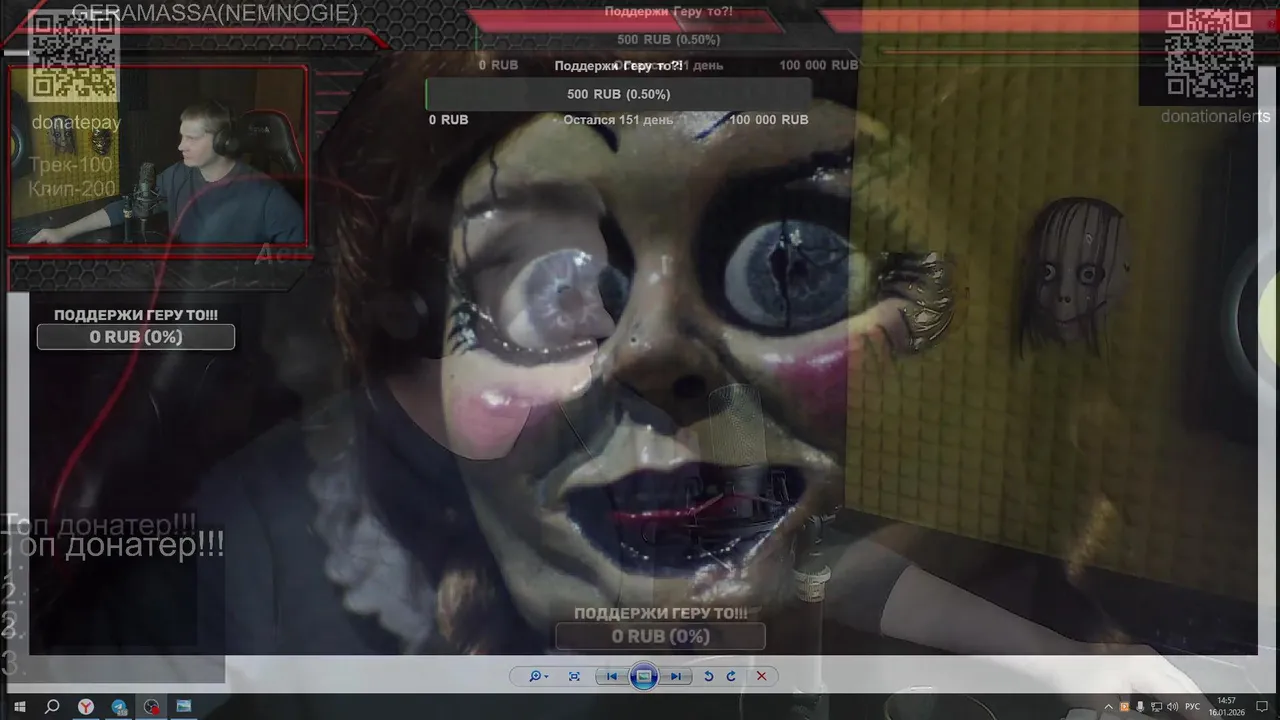This screenshot has width=1280, height=720.
Task: Open Telegram from taskbar
Action: click(x=119, y=706)
